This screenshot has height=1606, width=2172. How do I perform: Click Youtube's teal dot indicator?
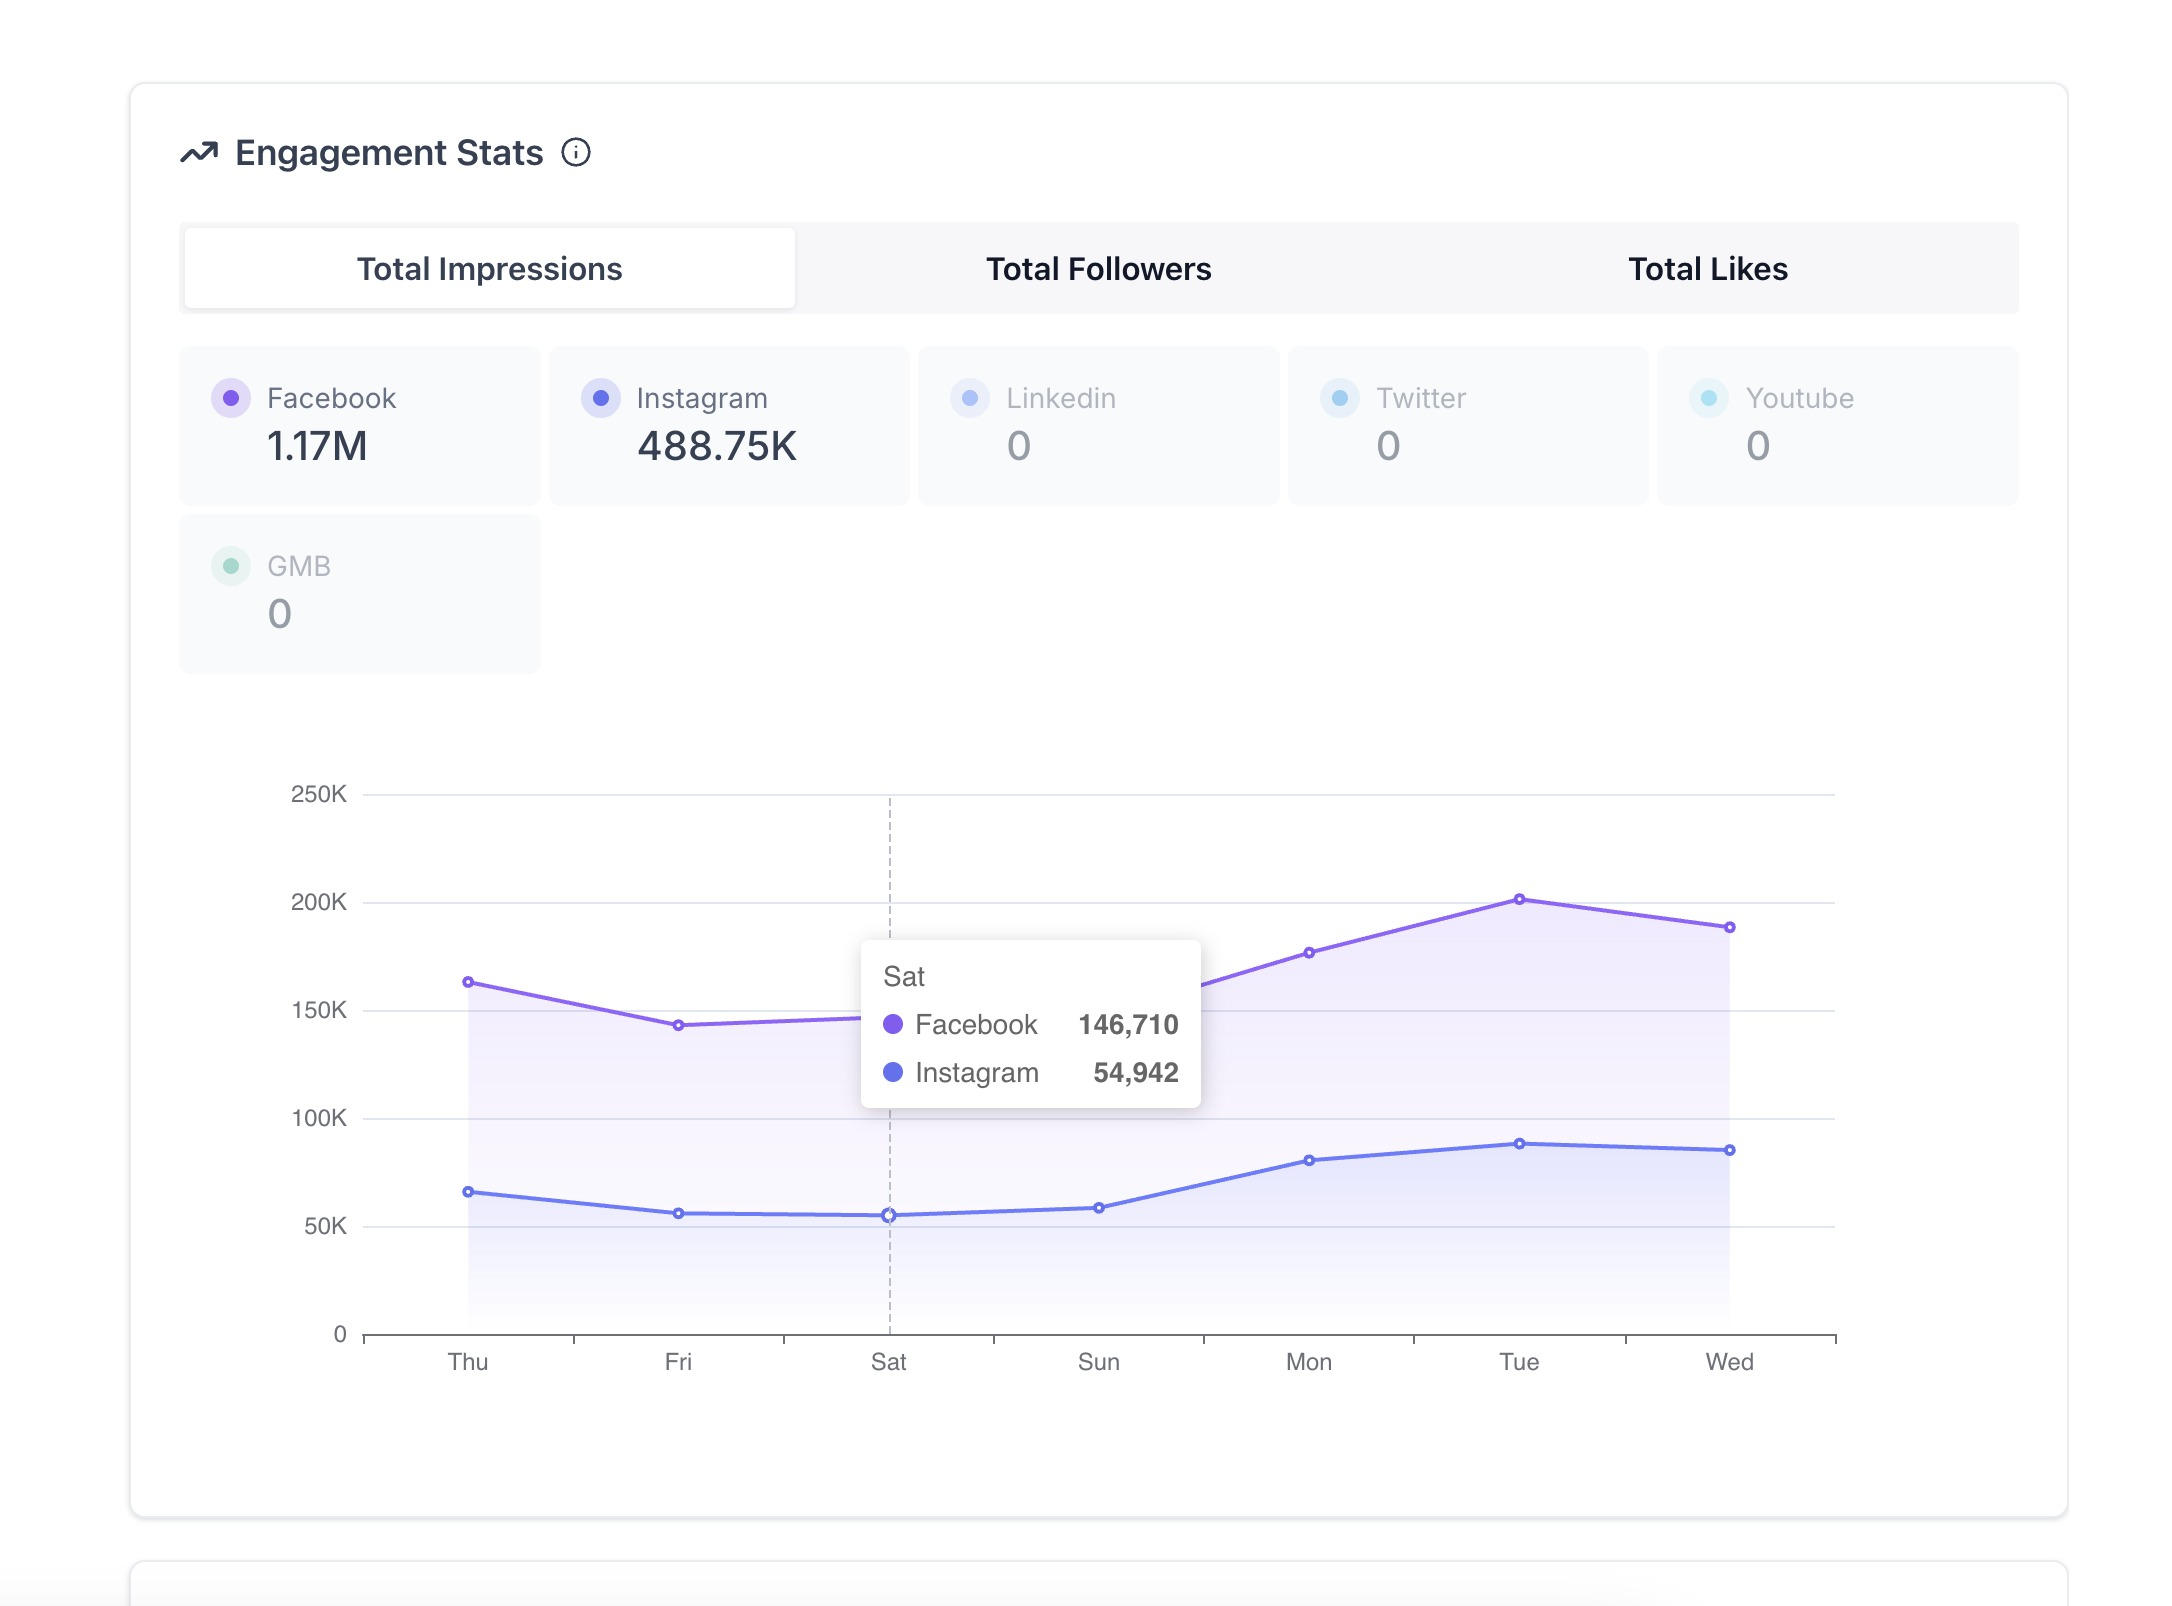pyautogui.click(x=1709, y=398)
